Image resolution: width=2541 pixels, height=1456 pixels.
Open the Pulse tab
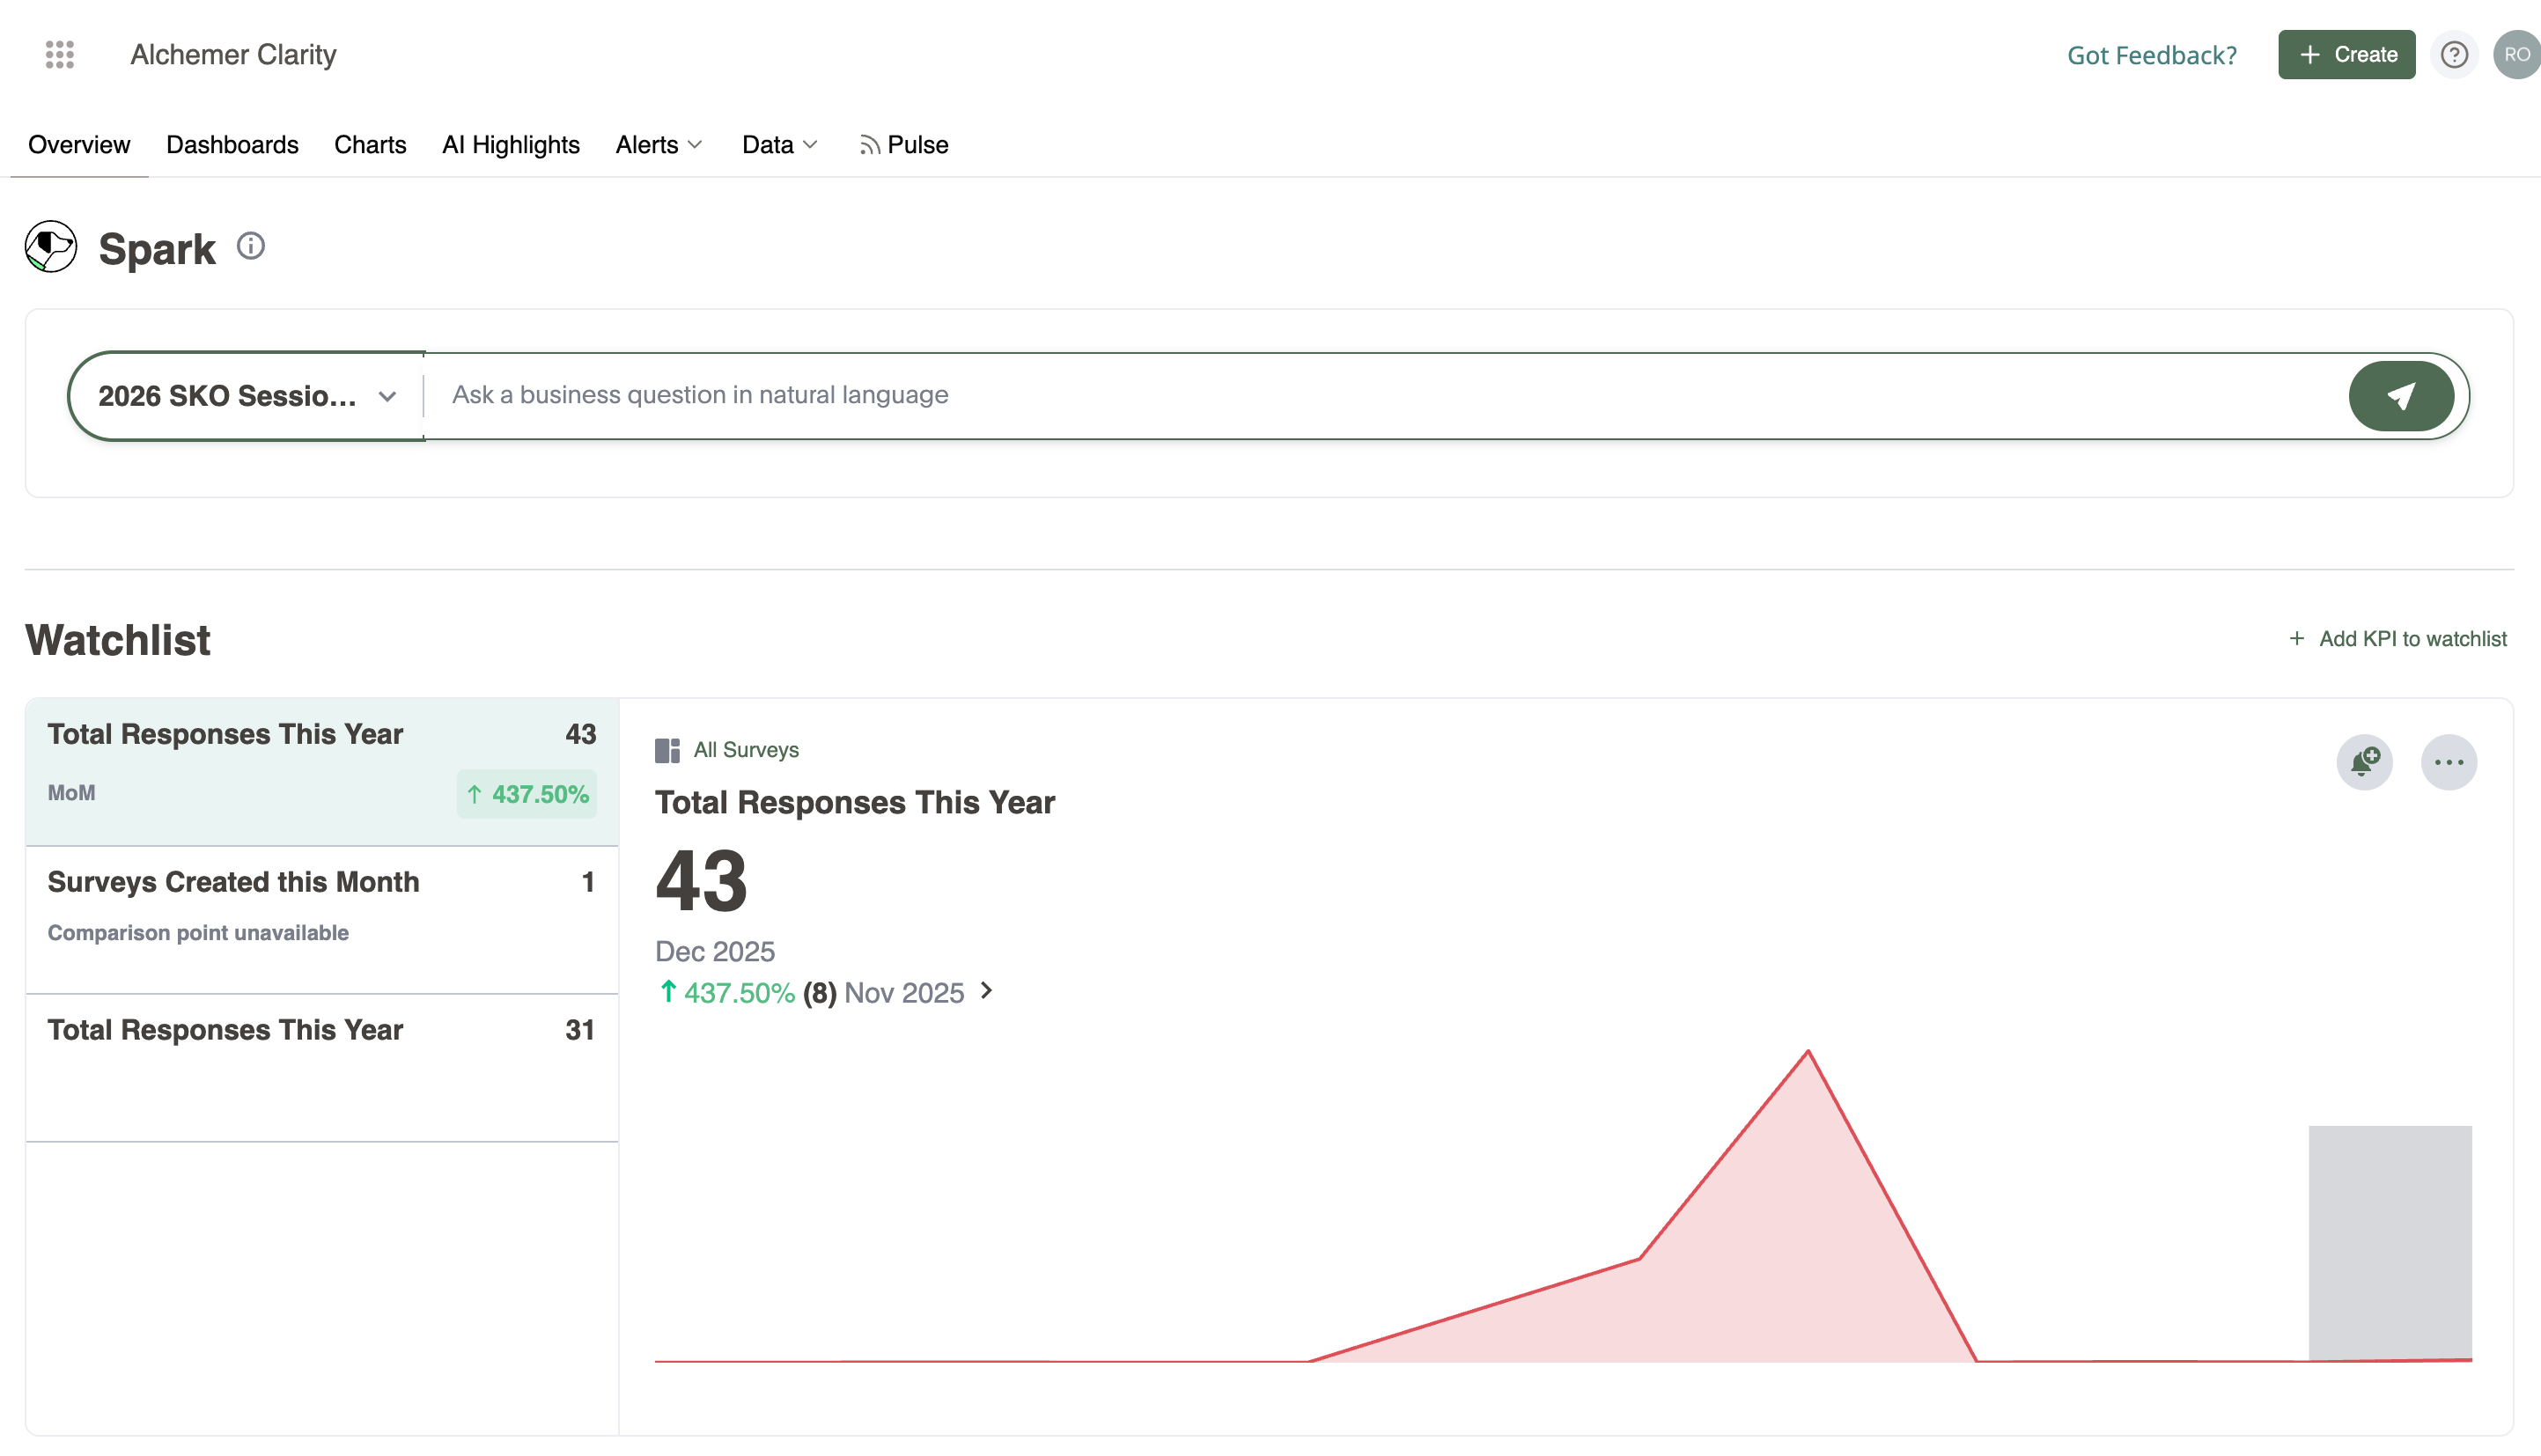point(904,145)
